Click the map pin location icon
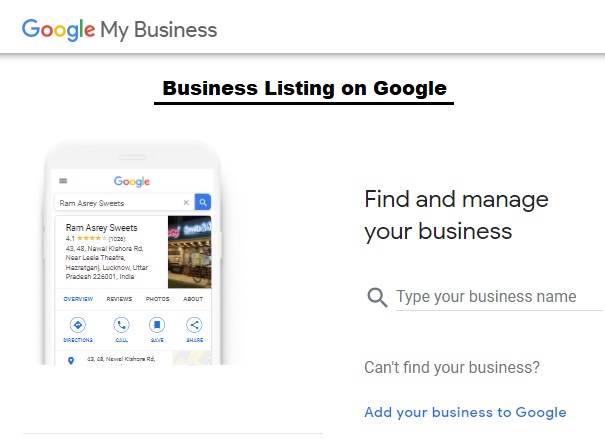The image size is (605, 444). [70, 360]
